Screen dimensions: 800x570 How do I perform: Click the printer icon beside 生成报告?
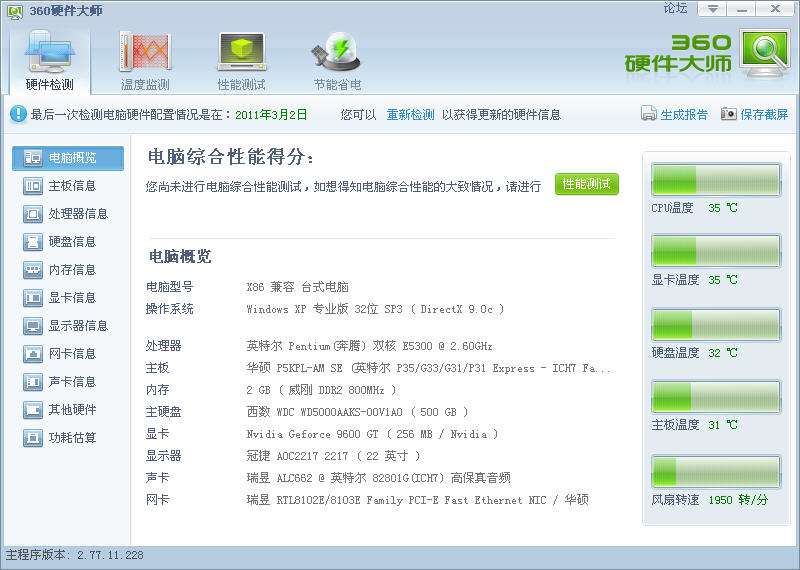(x=648, y=113)
